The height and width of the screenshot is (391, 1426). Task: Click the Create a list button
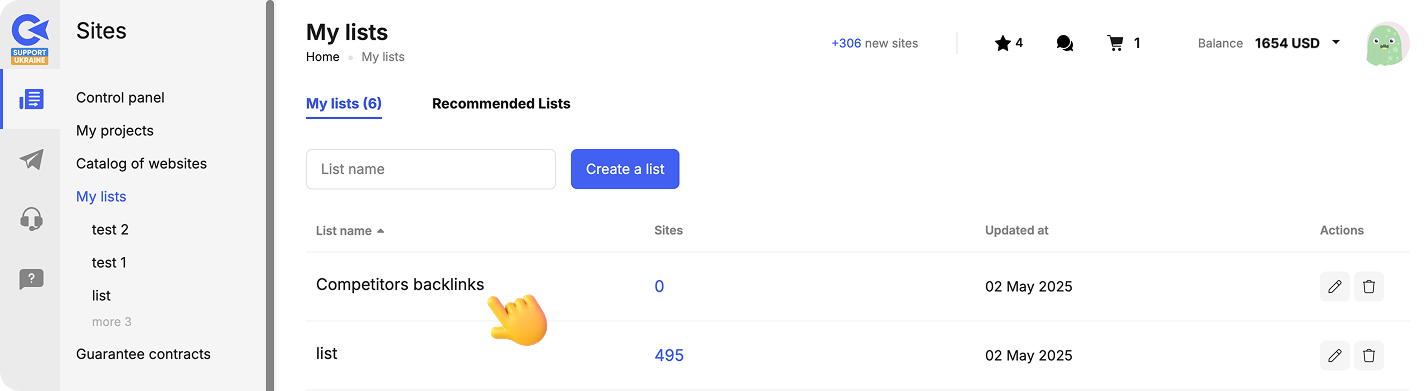point(625,169)
